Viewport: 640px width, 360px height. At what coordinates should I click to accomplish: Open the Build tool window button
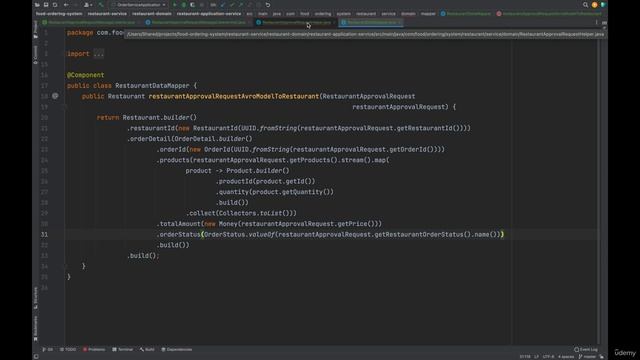(147, 349)
